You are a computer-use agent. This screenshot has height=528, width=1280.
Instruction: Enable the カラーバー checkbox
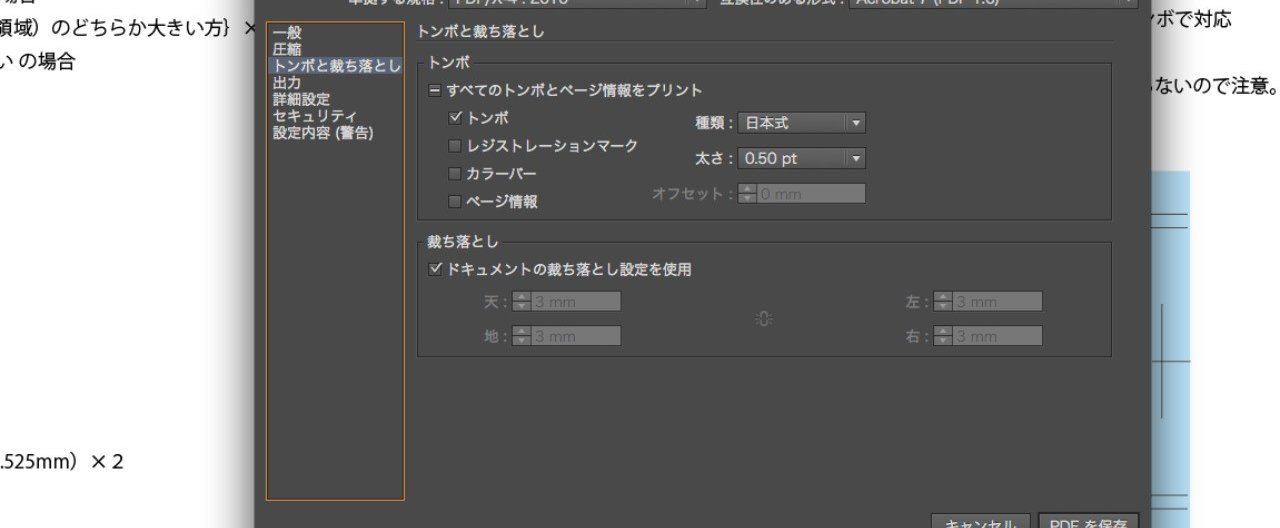pos(455,174)
